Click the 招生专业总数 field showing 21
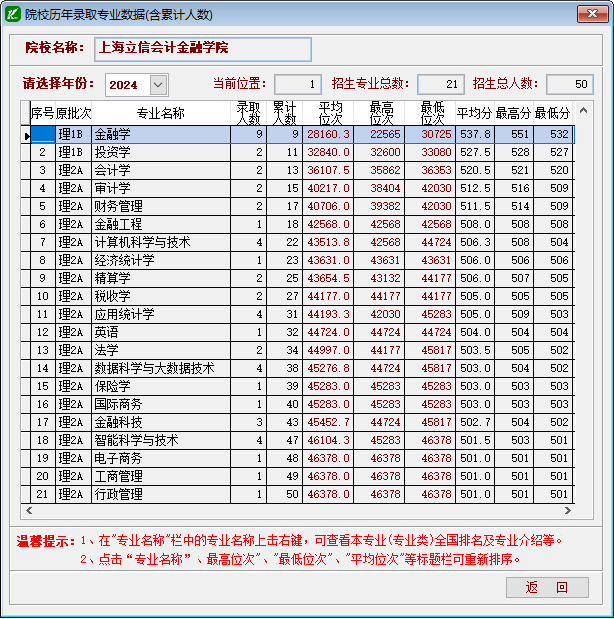Image resolution: width=614 pixels, height=619 pixels. click(441, 84)
